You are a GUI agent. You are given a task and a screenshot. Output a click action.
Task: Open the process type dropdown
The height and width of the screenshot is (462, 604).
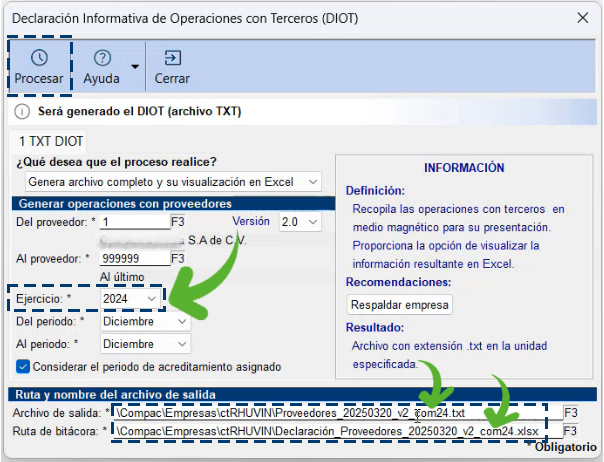pos(172,182)
